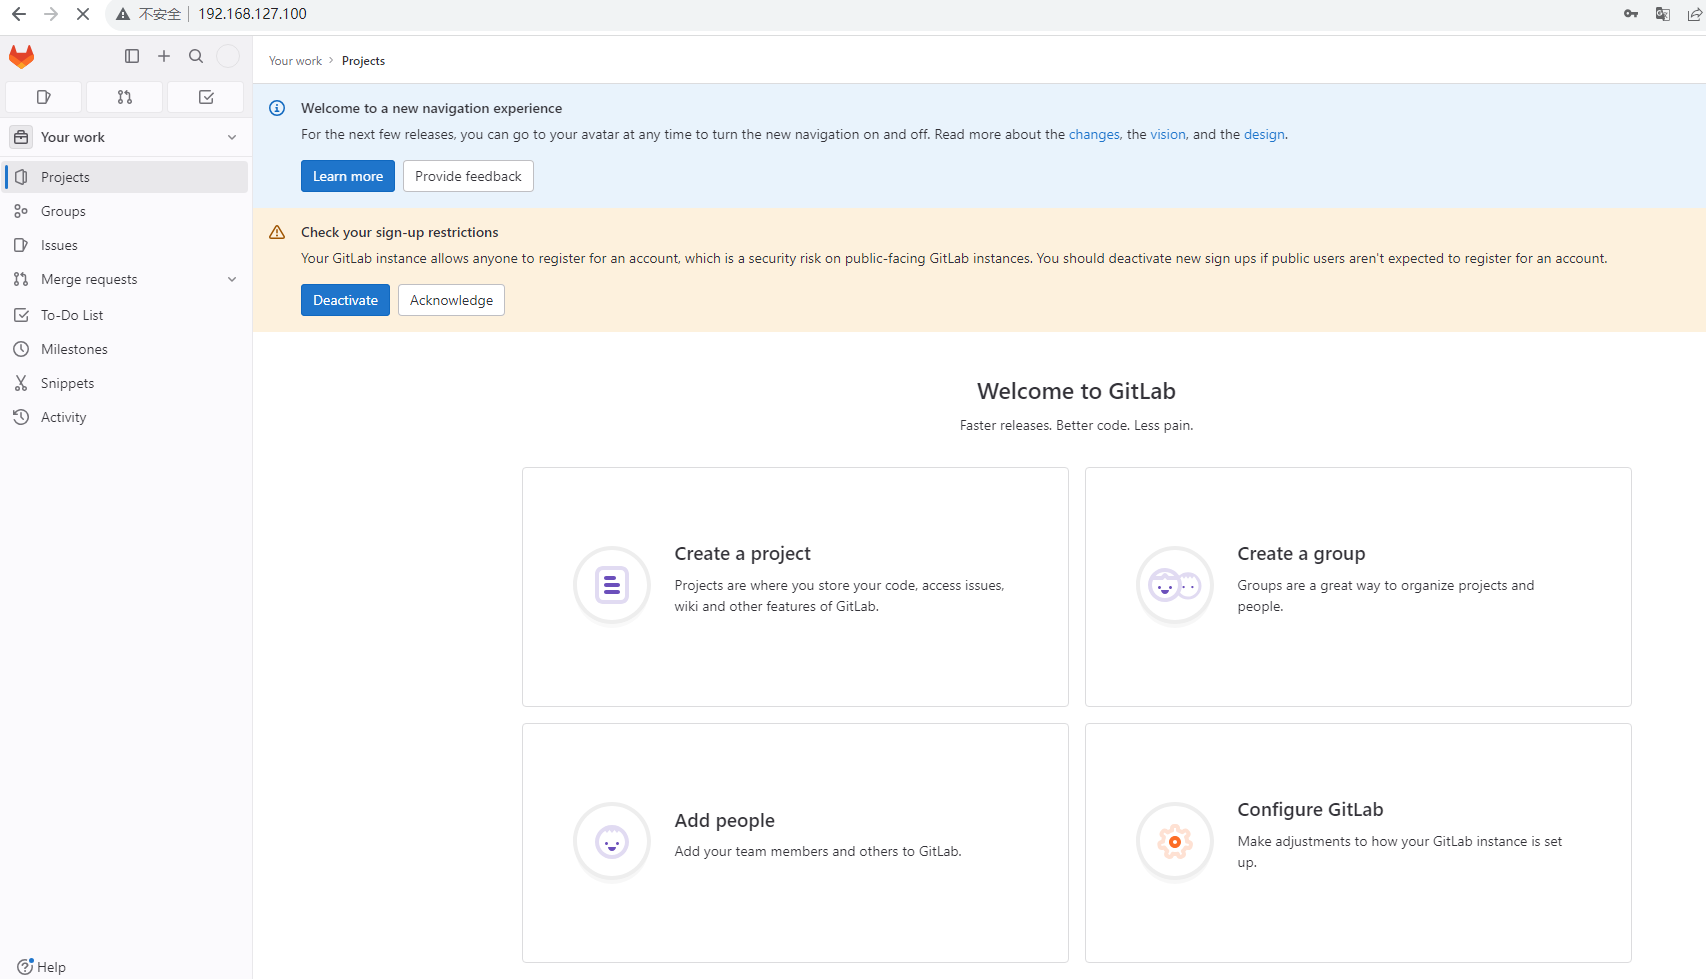
Task: Open saved passwords key icon
Action: coord(1631,14)
